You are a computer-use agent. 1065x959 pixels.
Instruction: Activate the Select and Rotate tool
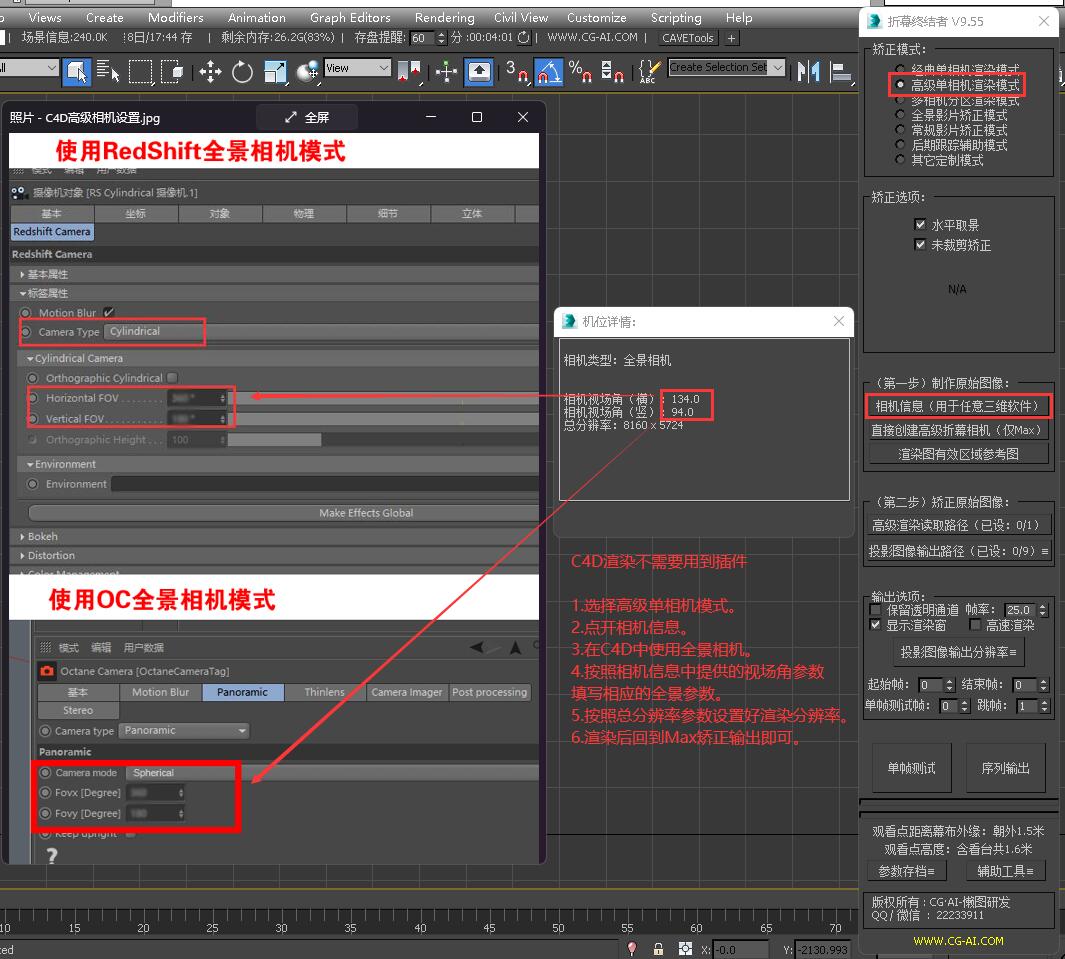(242, 71)
